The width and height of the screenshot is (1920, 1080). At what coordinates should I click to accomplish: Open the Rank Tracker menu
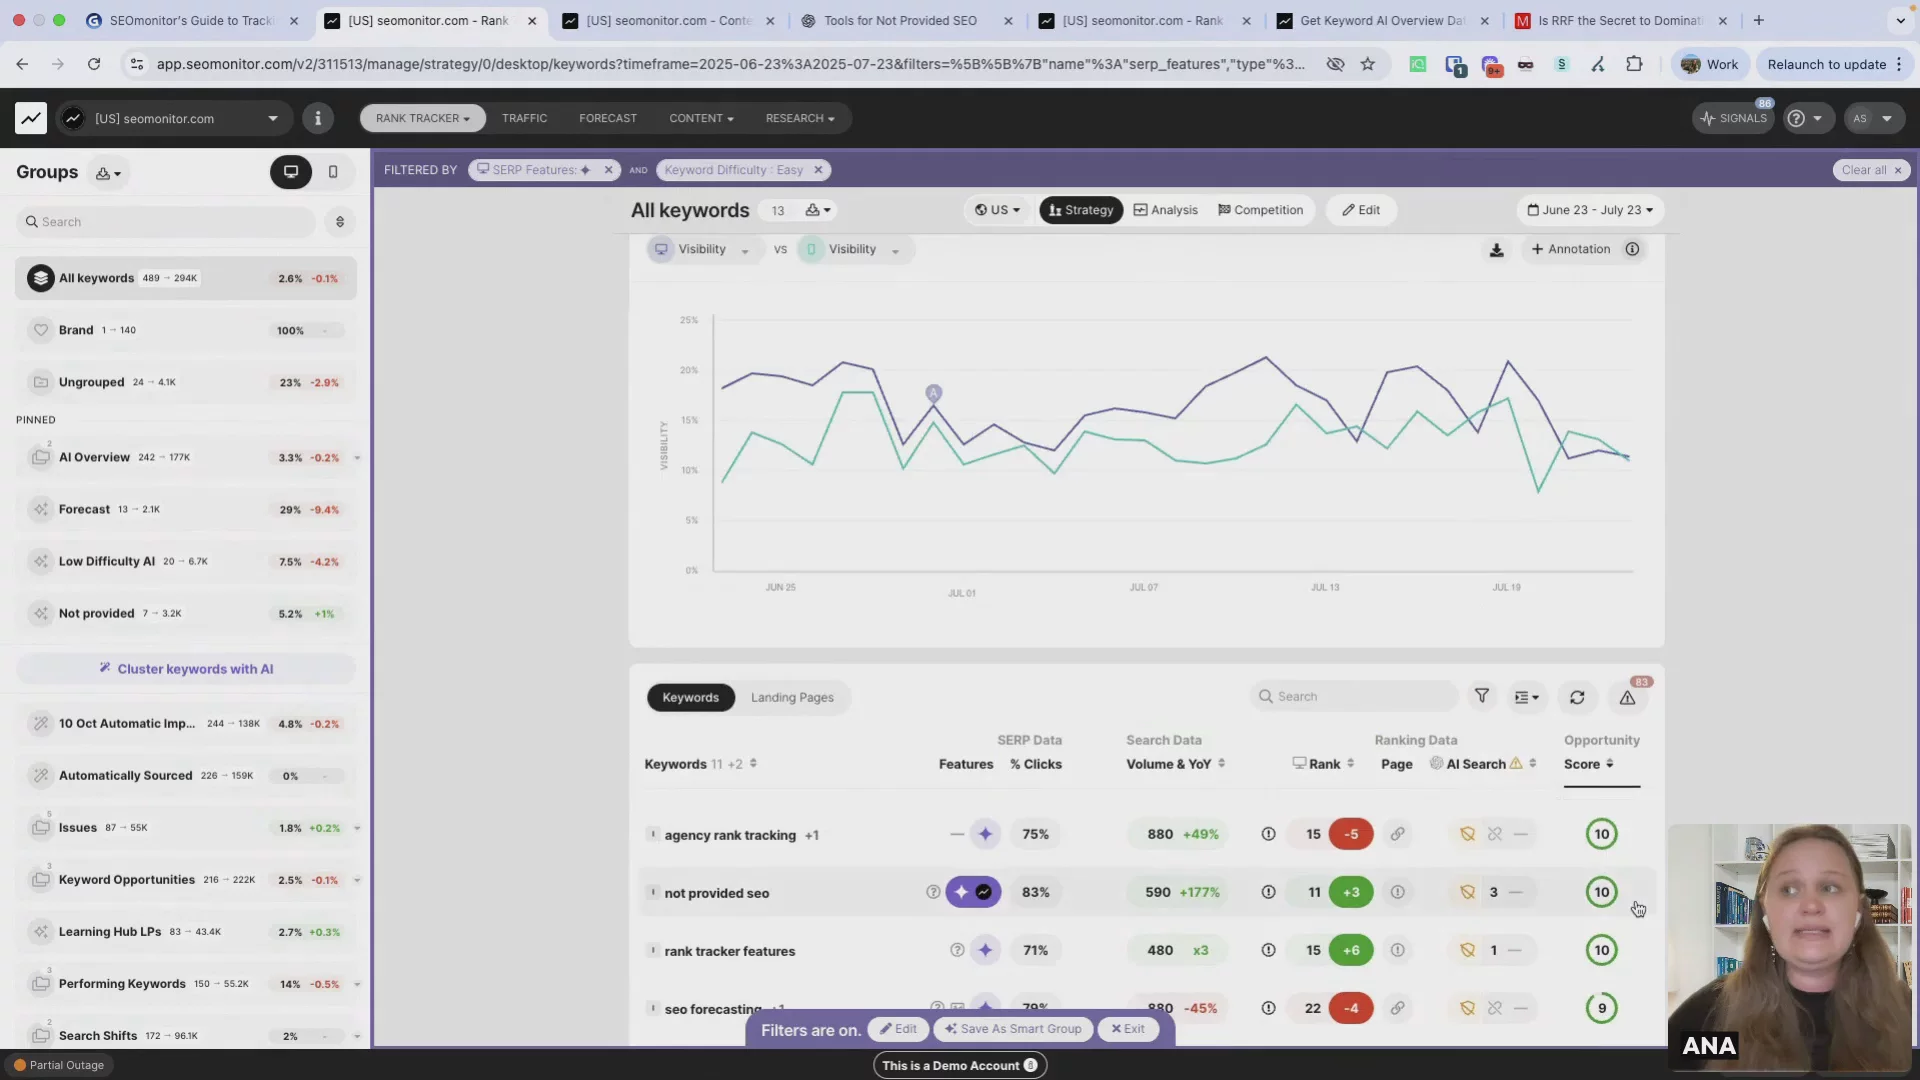[422, 118]
